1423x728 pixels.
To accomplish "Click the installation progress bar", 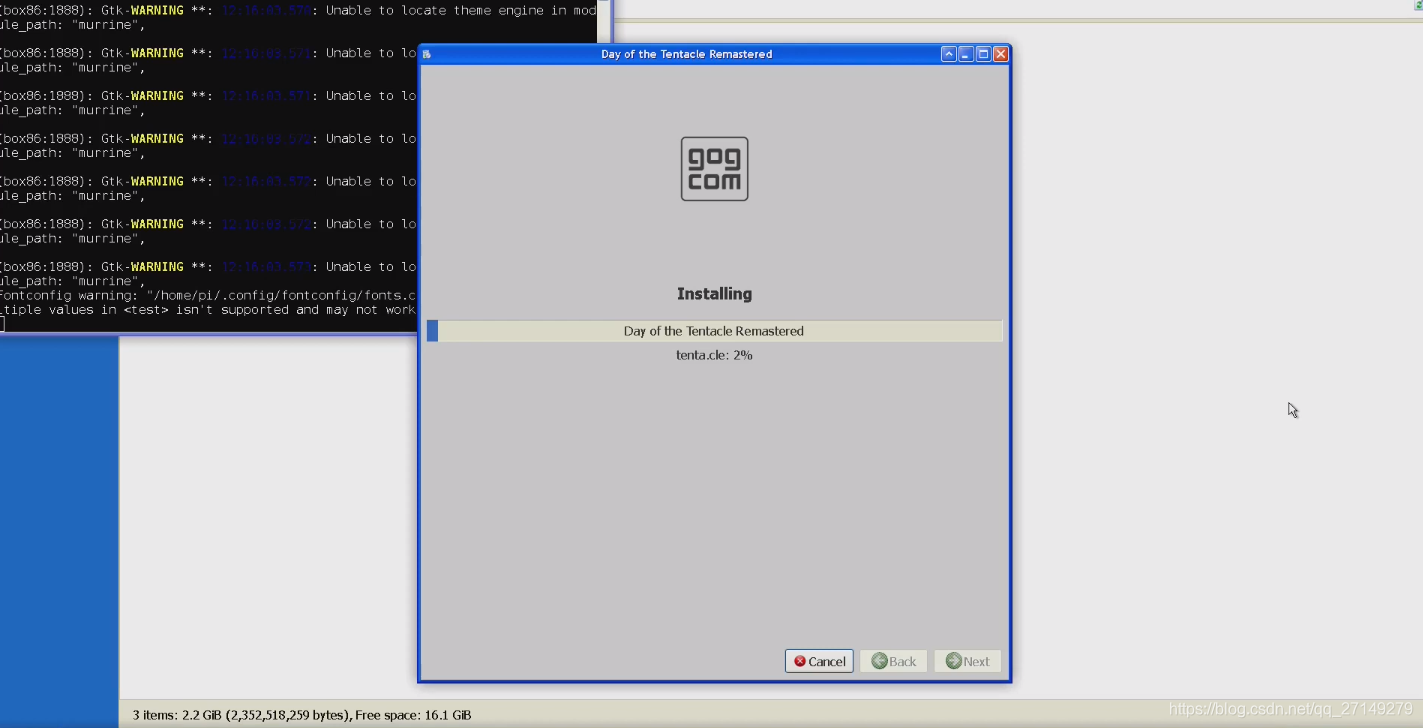I will [x=714, y=331].
